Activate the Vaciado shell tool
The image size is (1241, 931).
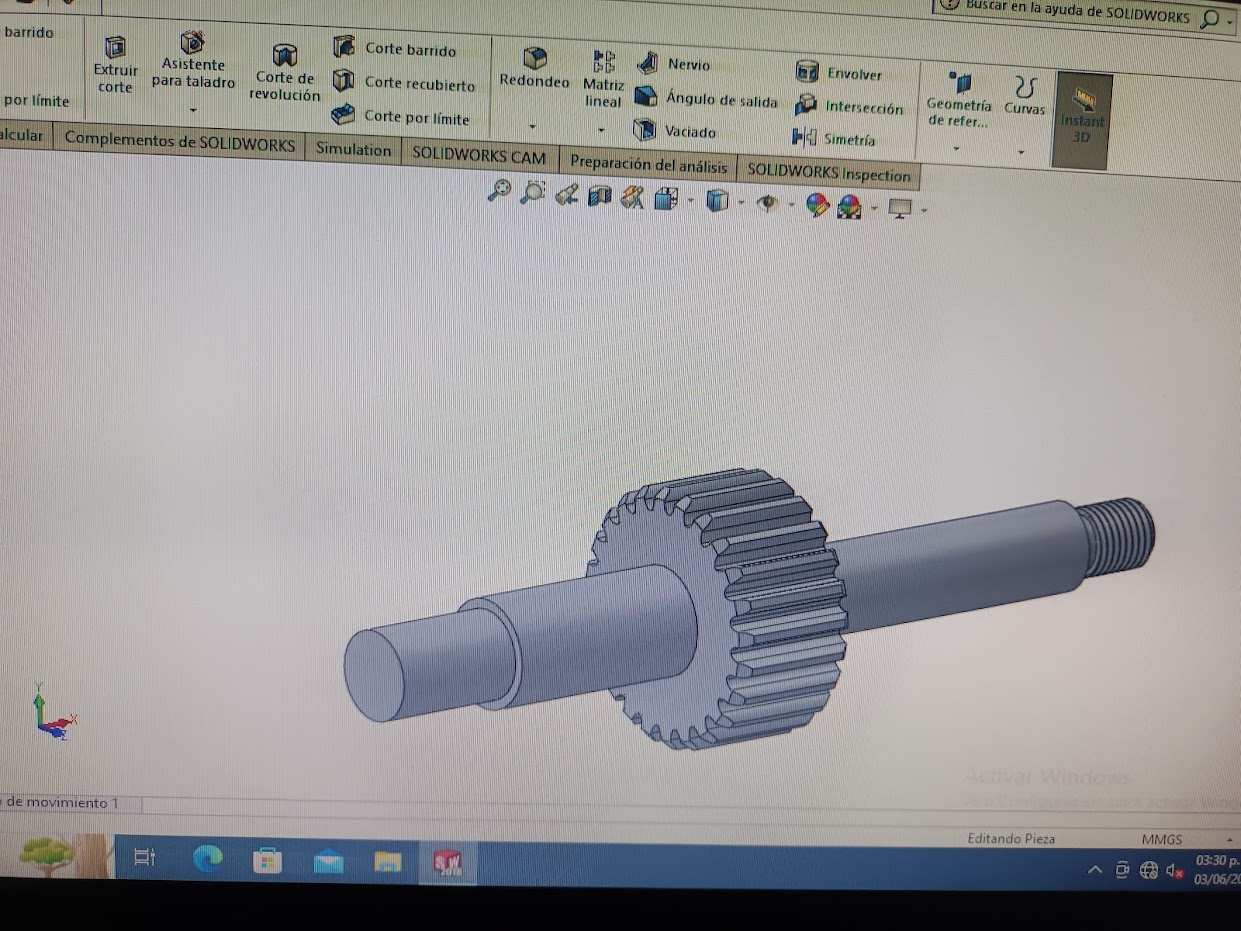[677, 131]
